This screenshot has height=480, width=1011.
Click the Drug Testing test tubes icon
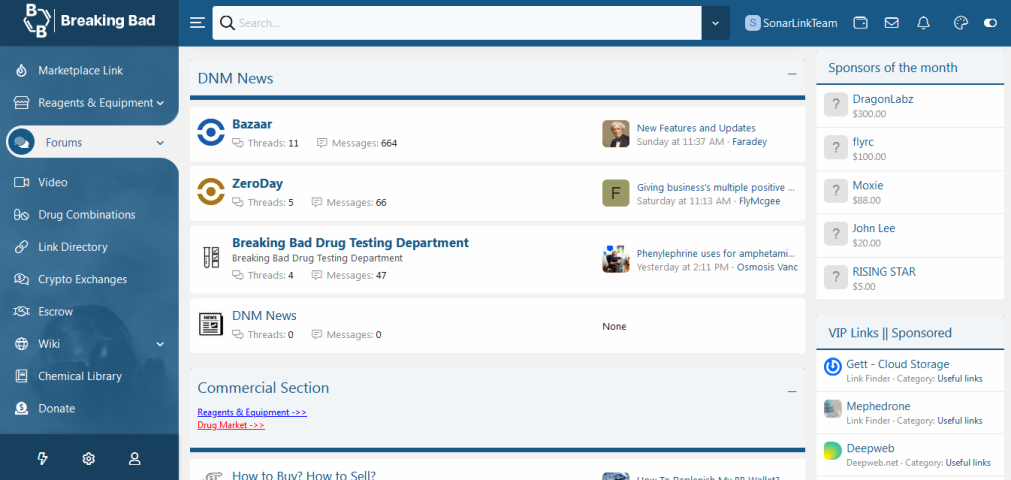tap(211, 257)
